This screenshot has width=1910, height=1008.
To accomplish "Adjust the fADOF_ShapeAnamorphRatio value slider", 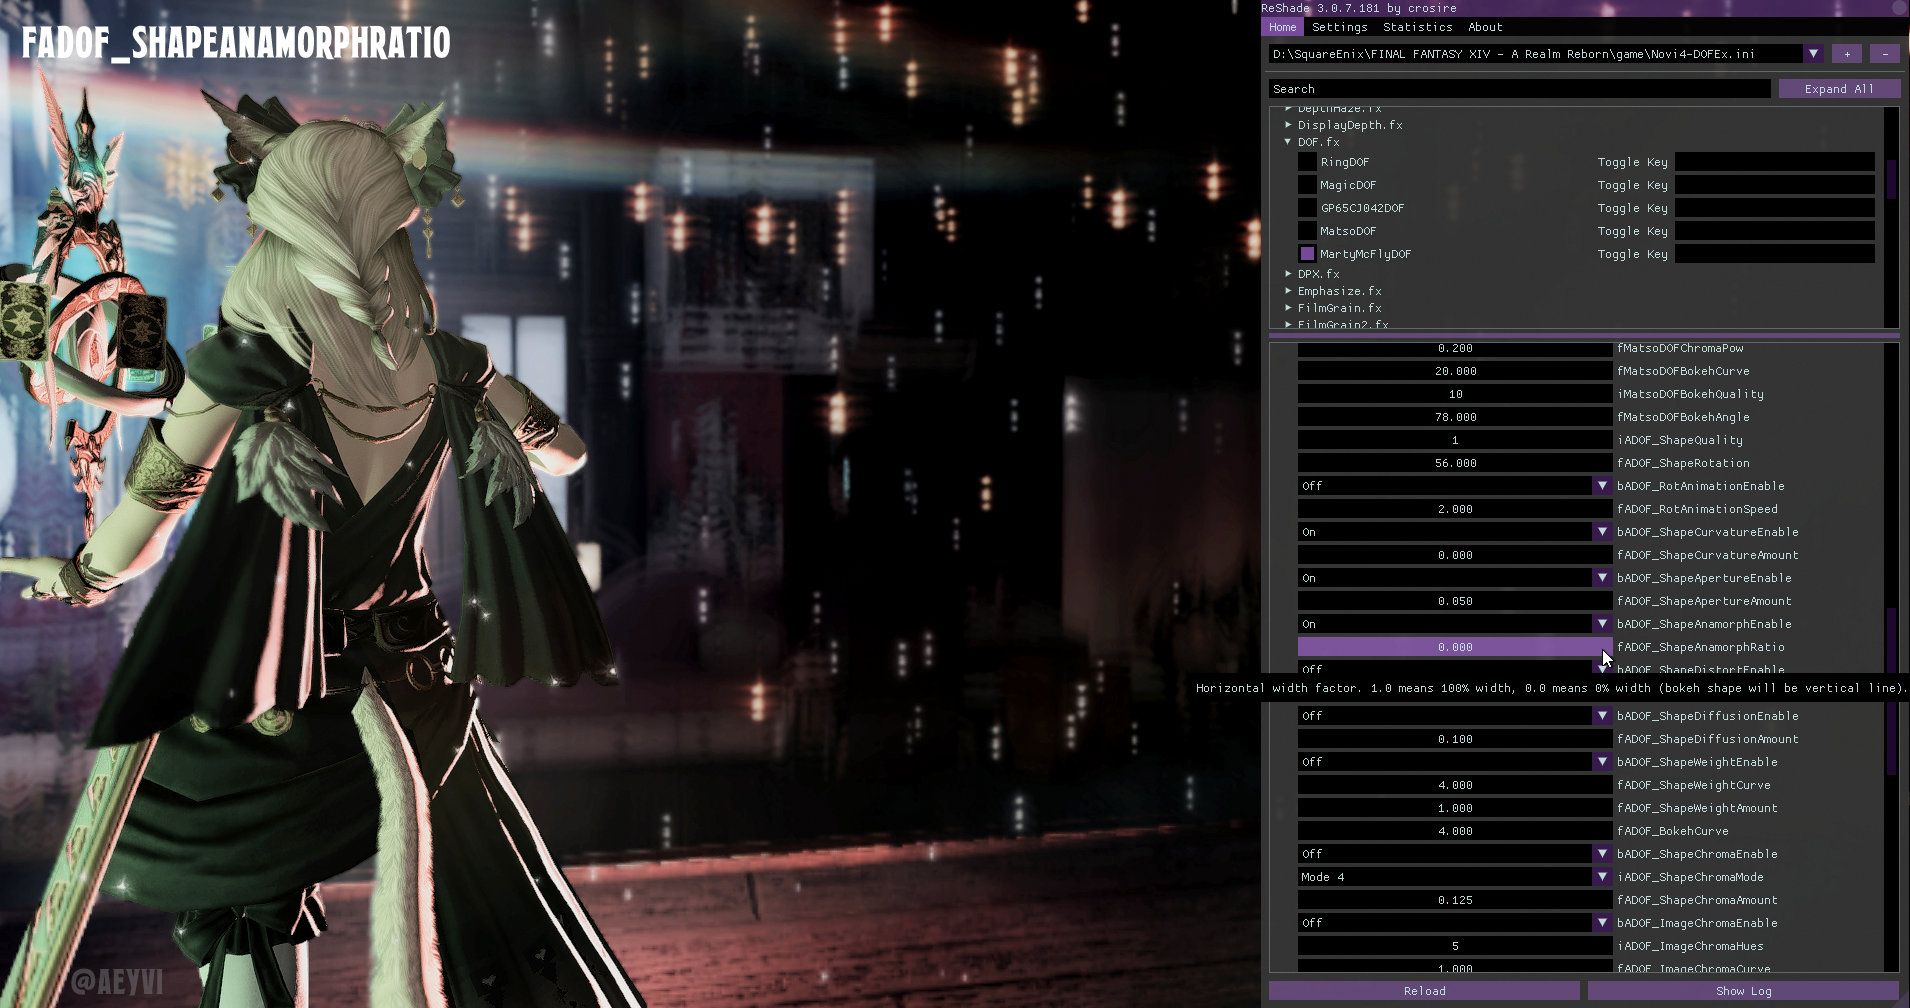I will point(1455,647).
